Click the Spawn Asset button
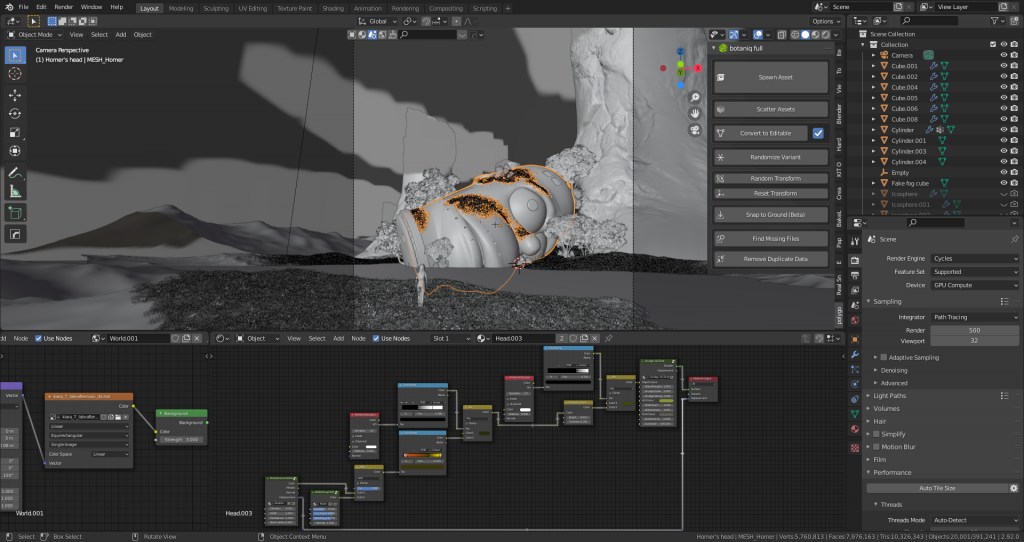1024x542 pixels. [x=771, y=77]
